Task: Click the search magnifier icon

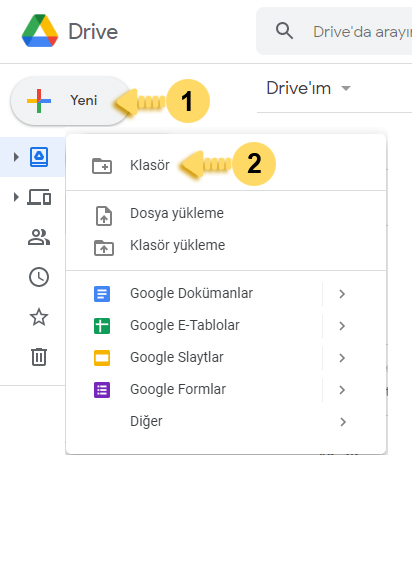Action: 284,31
